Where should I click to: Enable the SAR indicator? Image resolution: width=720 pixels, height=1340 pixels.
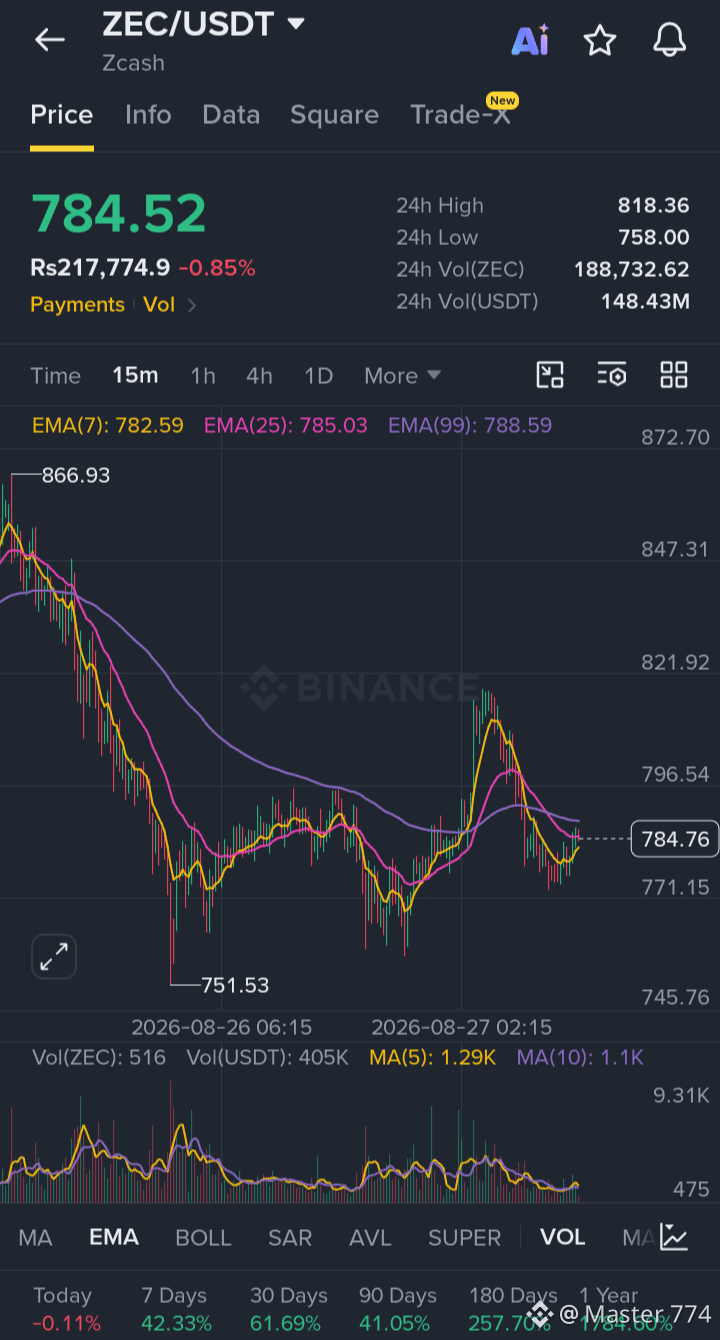pos(290,1237)
